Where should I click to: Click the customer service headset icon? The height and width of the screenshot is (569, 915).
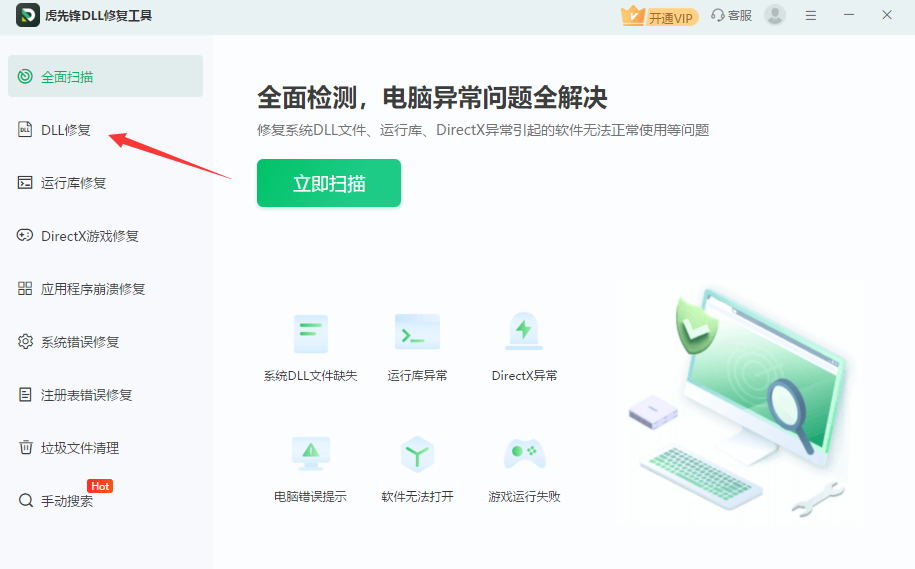coord(718,15)
